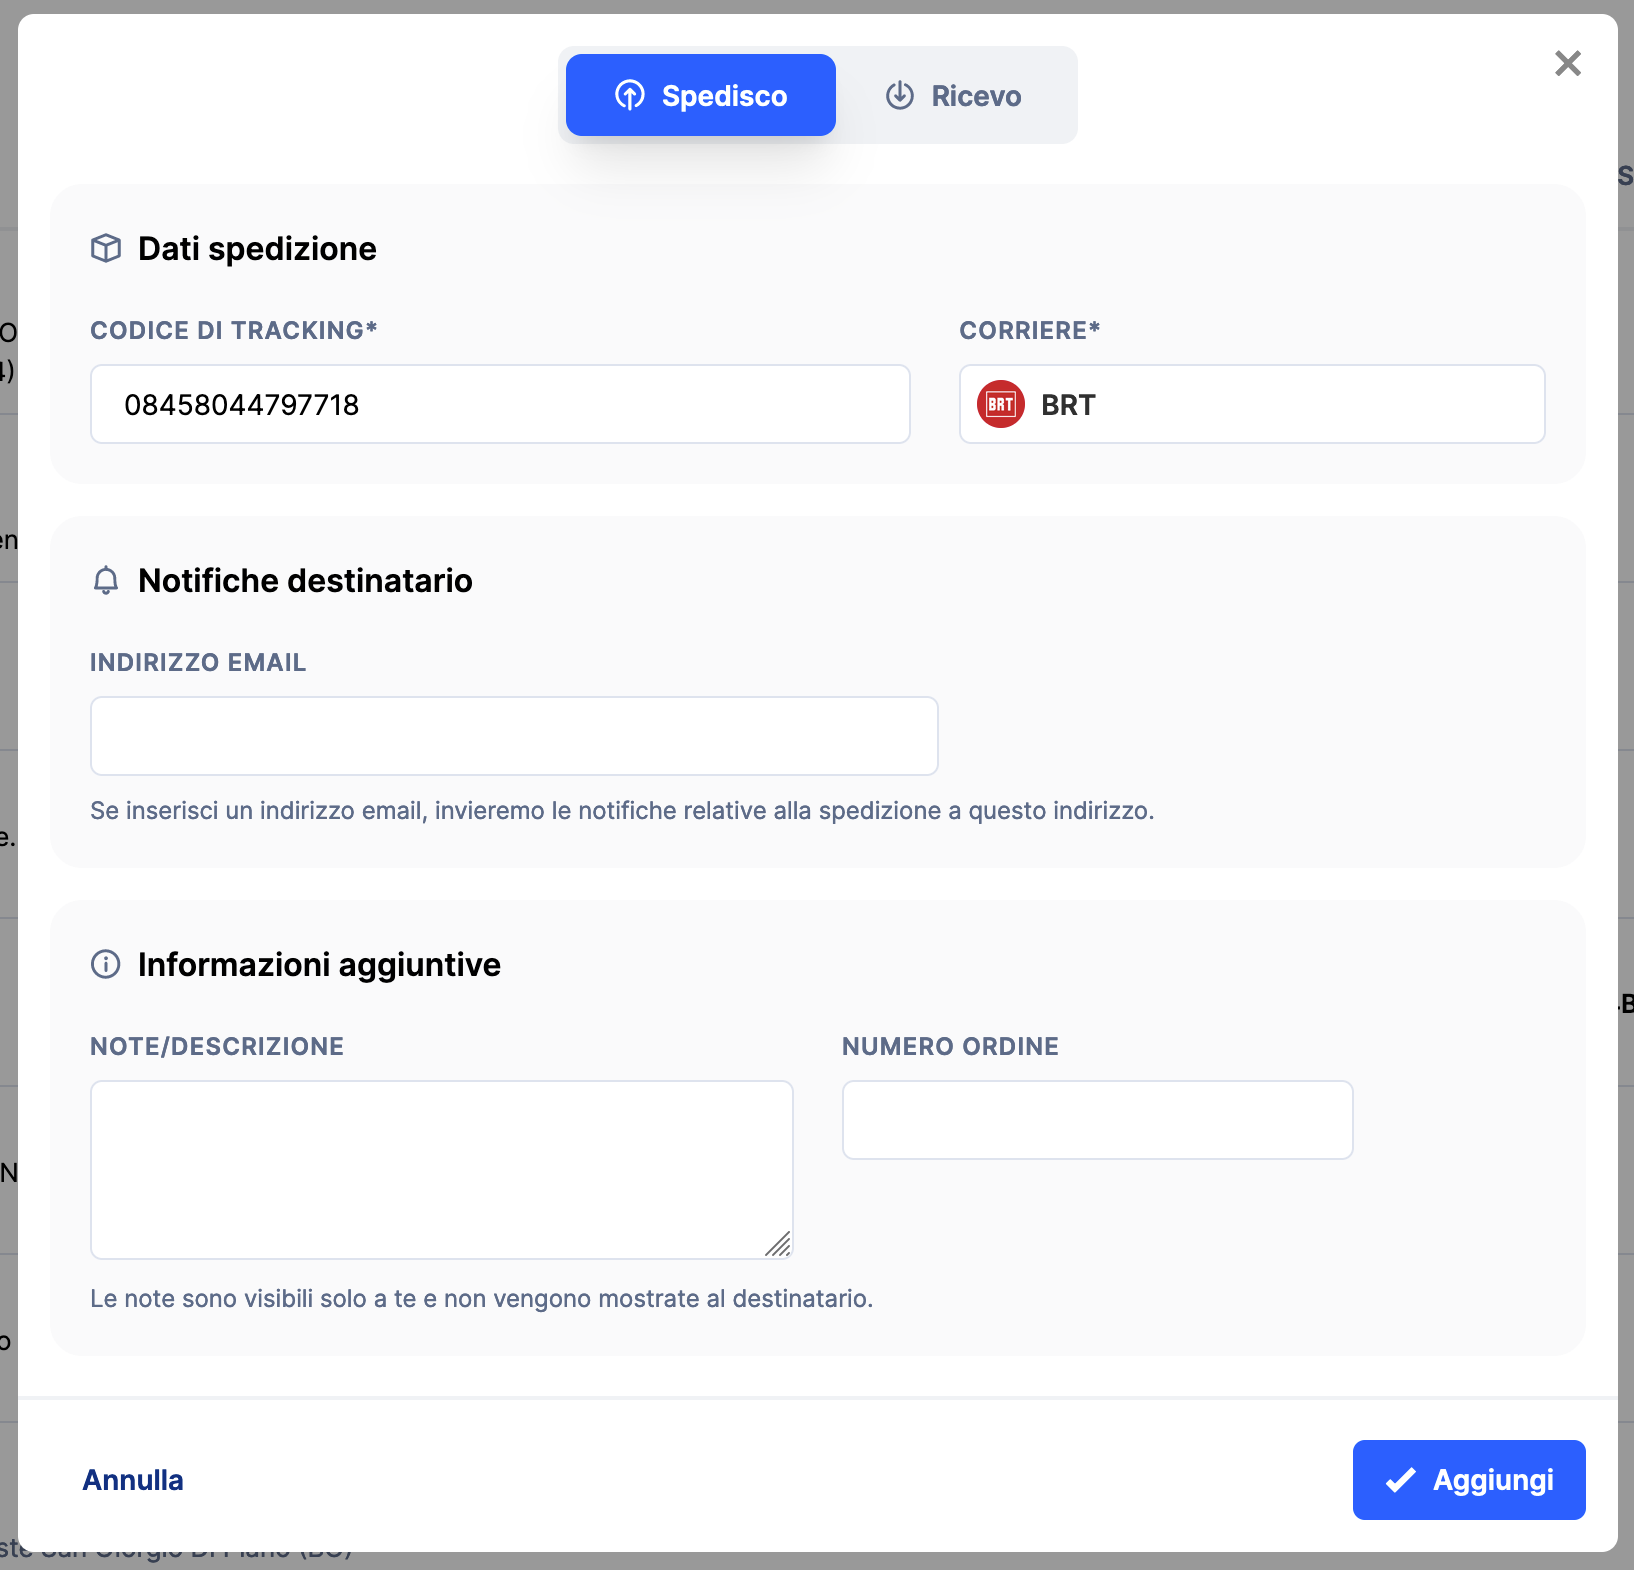Click into the Indirizzo email field
1634x1570 pixels.
(514, 736)
